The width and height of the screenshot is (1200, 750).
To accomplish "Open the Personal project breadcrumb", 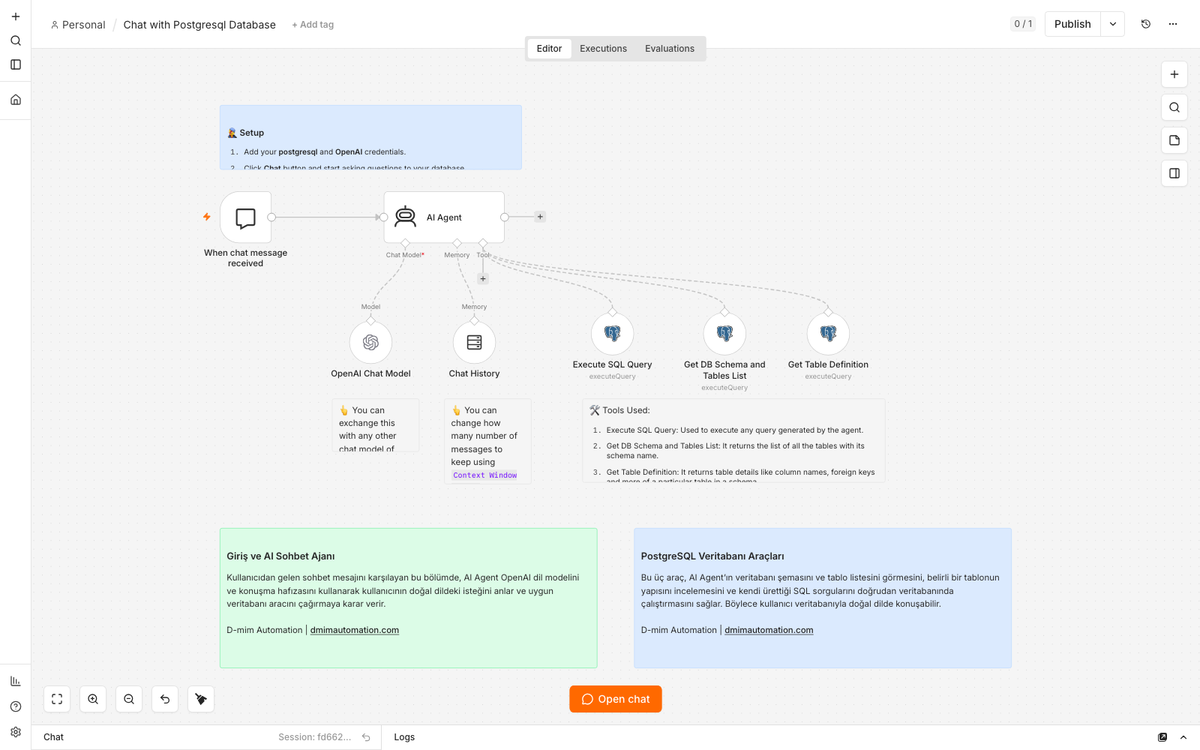I will [x=78, y=24].
